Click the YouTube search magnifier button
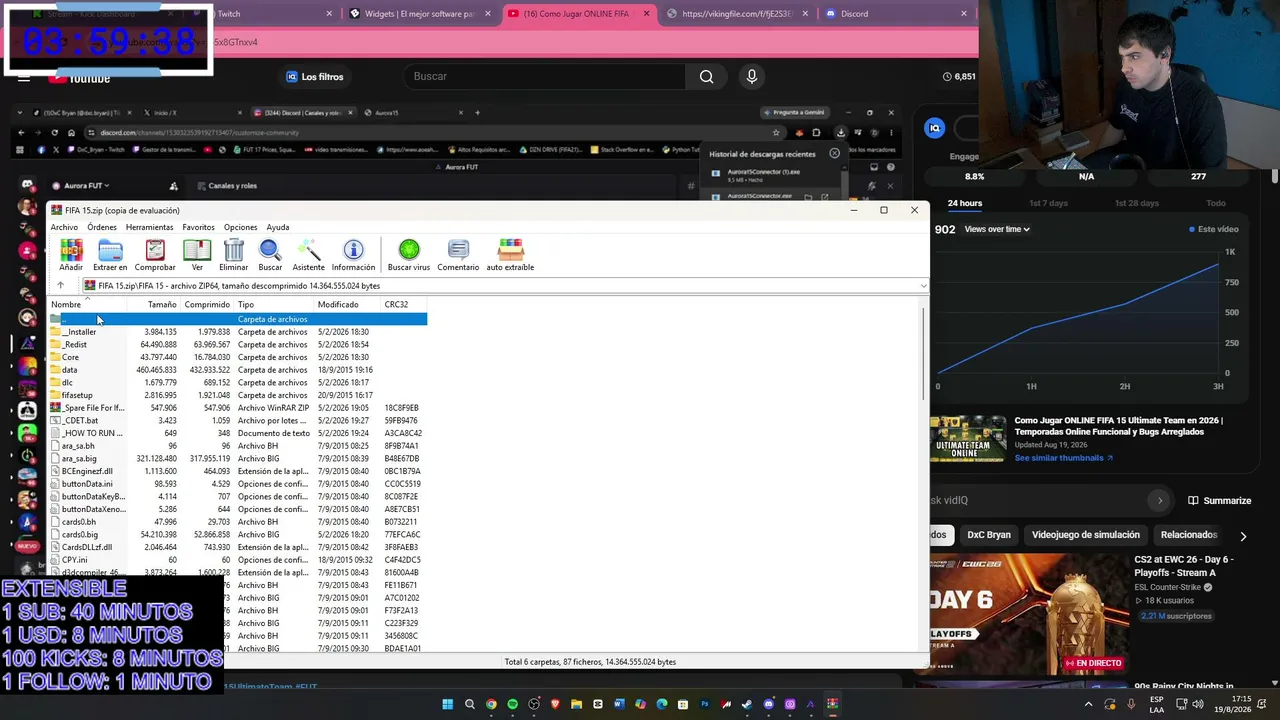This screenshot has width=1280, height=720. (x=707, y=76)
